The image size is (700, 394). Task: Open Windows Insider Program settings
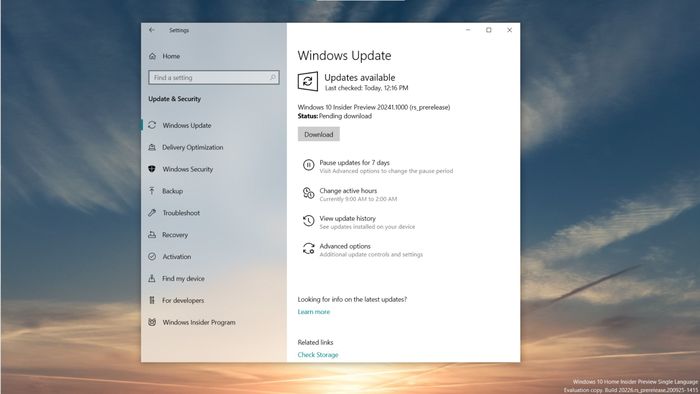[x=199, y=322]
